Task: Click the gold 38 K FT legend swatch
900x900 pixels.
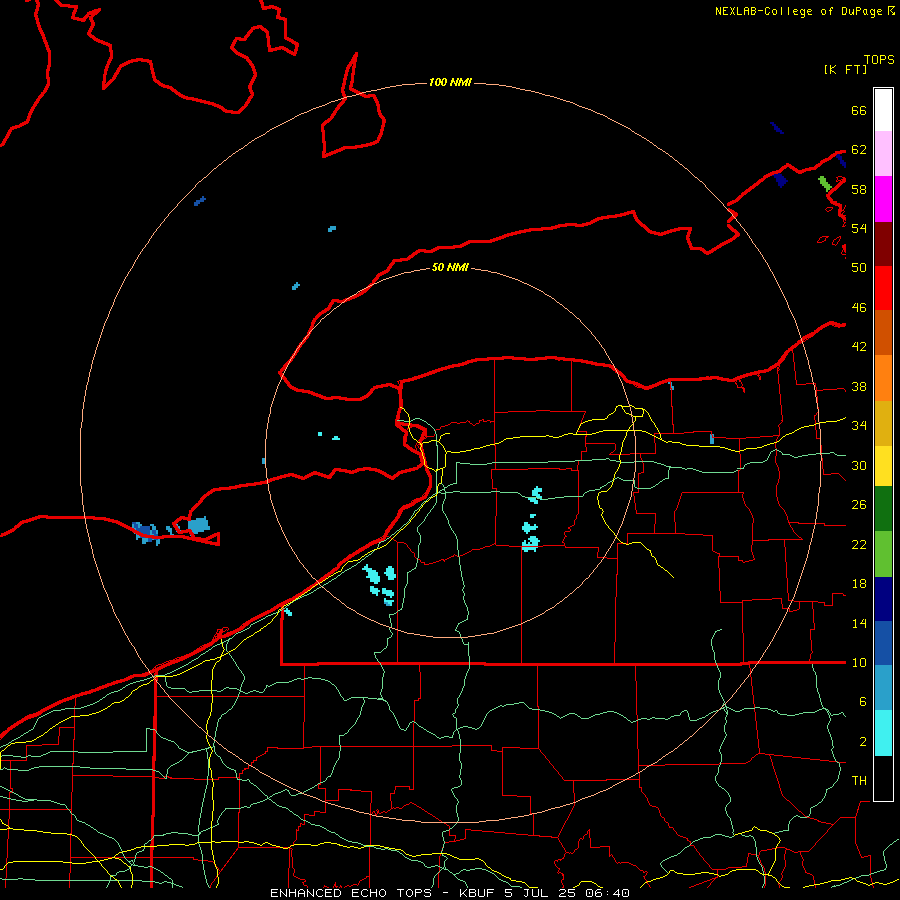Action: pyautogui.click(x=883, y=423)
